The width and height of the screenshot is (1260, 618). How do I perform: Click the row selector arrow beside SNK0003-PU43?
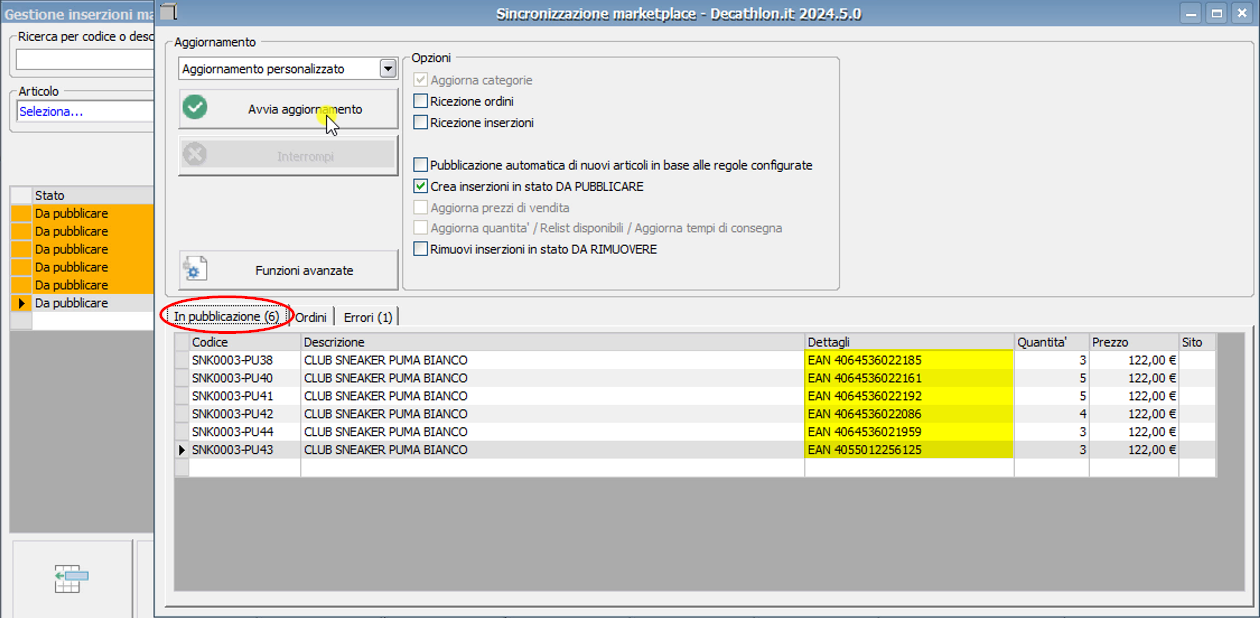[x=182, y=450]
